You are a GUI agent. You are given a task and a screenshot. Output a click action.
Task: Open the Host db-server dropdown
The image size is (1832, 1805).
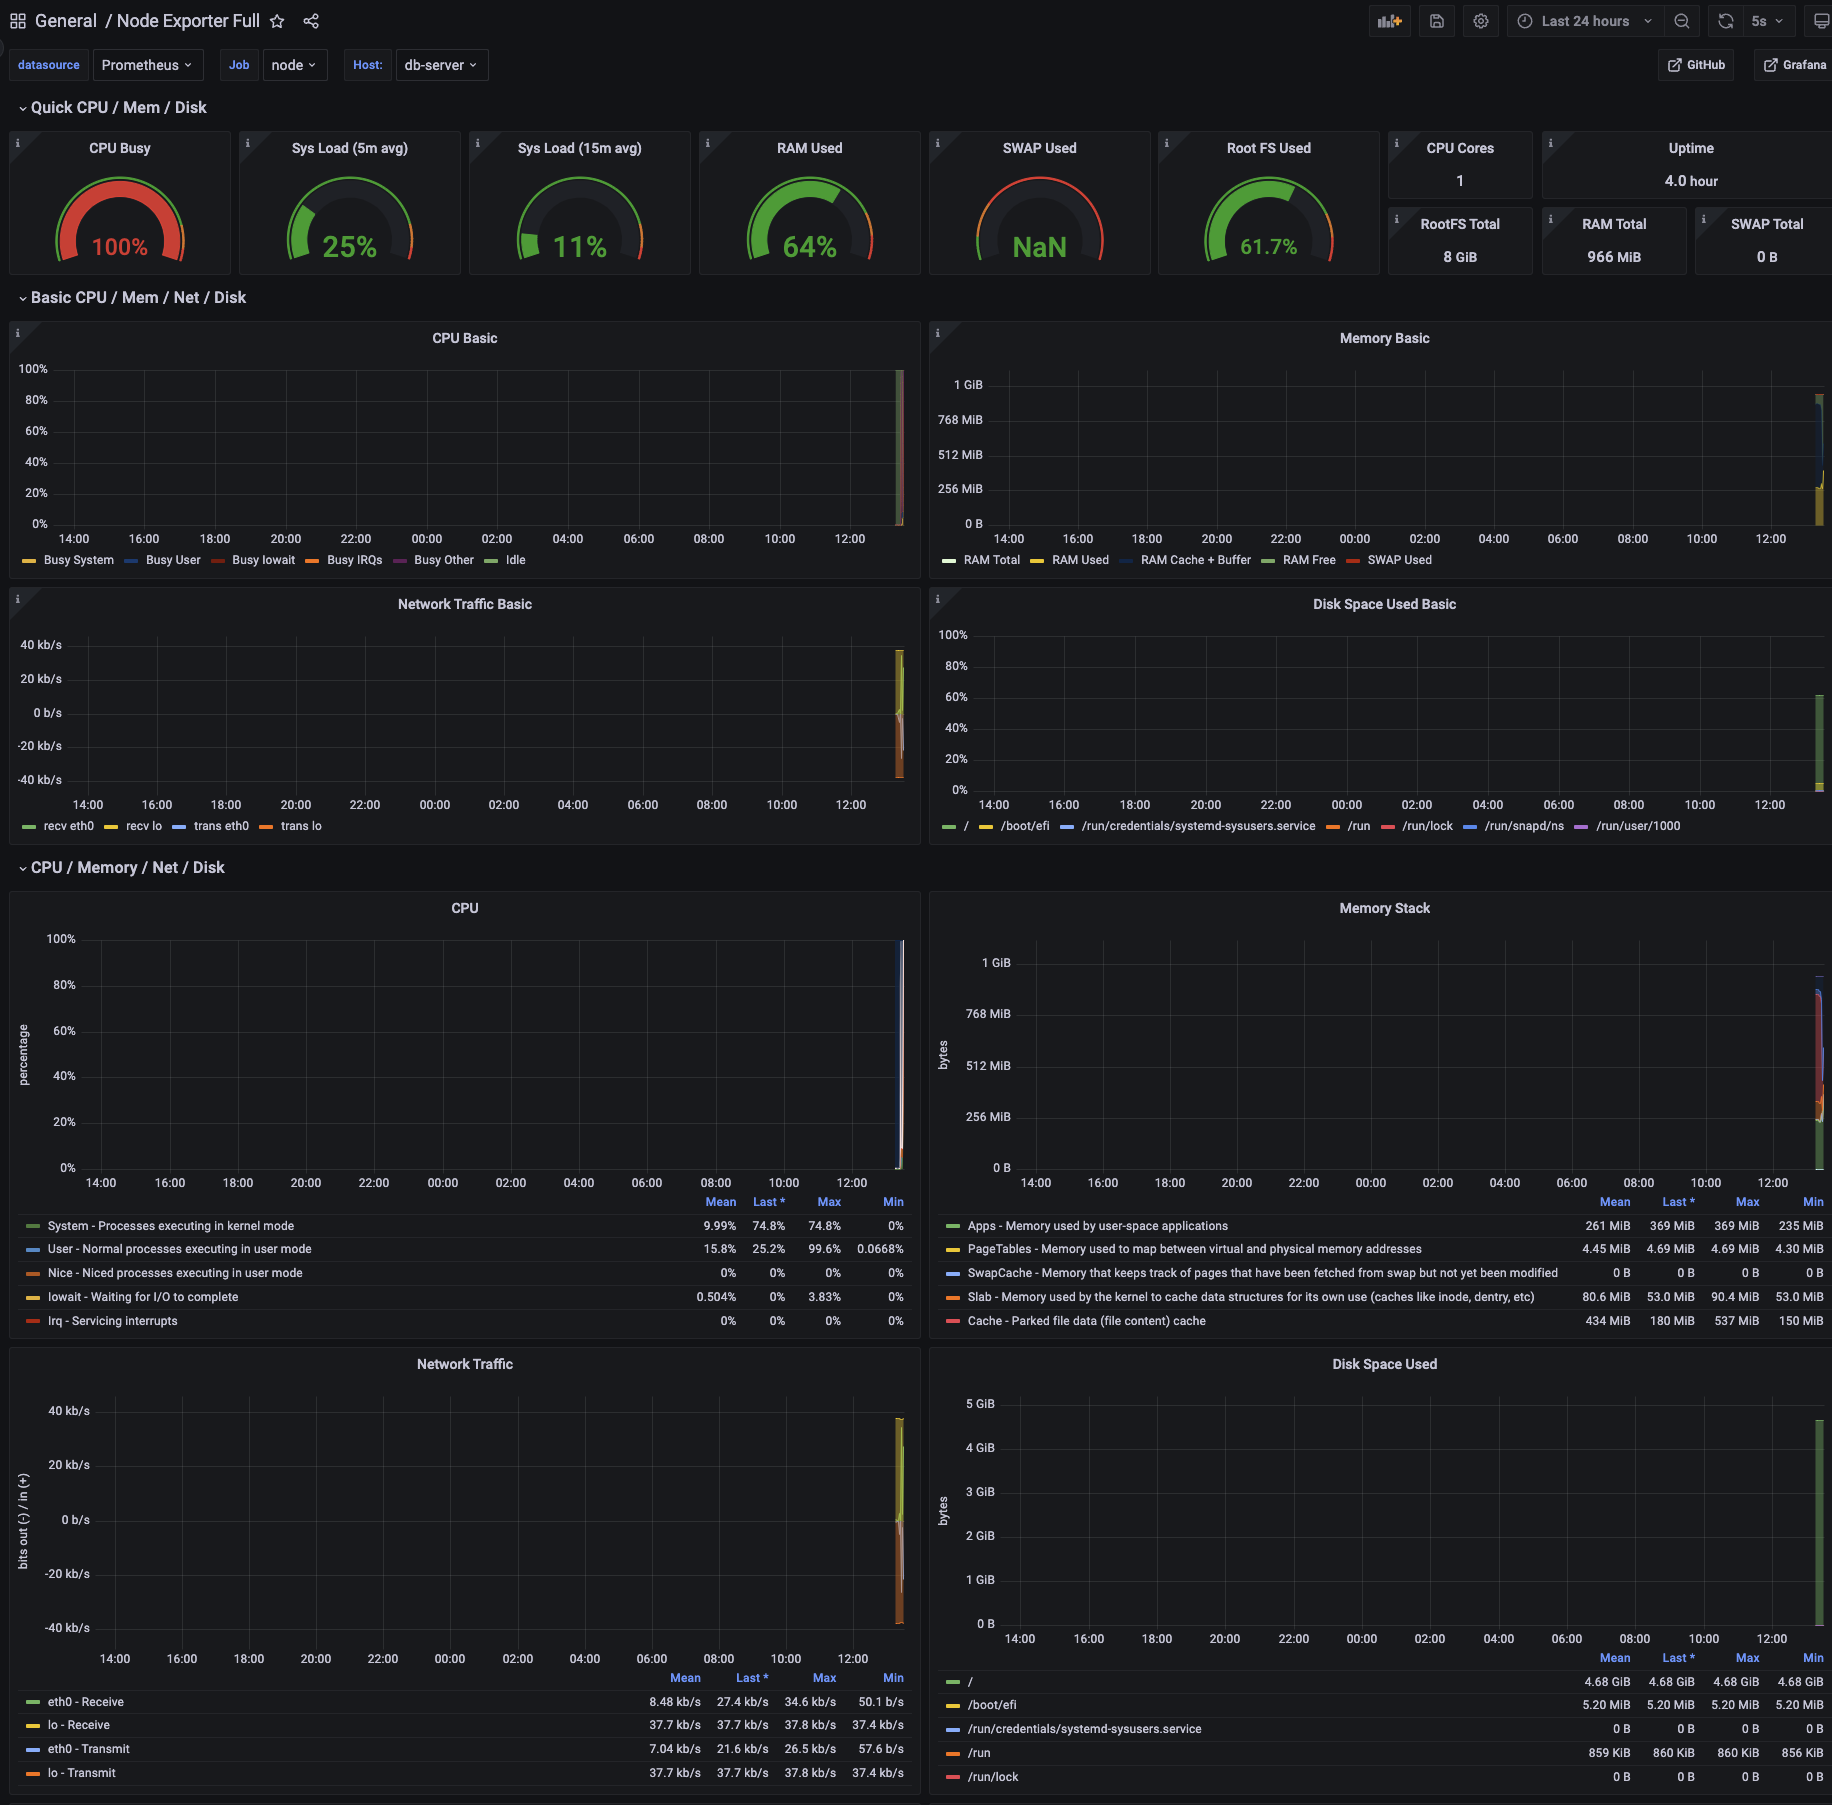click(x=441, y=65)
